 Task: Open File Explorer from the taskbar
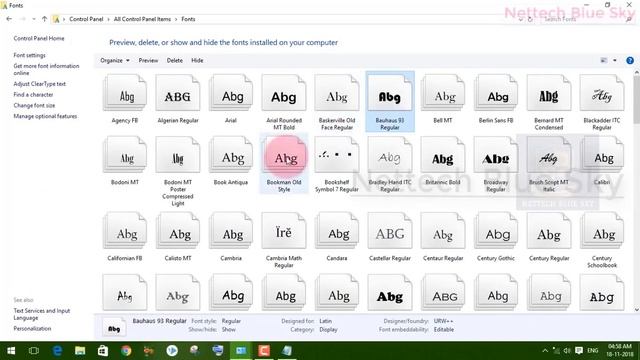click(80, 351)
